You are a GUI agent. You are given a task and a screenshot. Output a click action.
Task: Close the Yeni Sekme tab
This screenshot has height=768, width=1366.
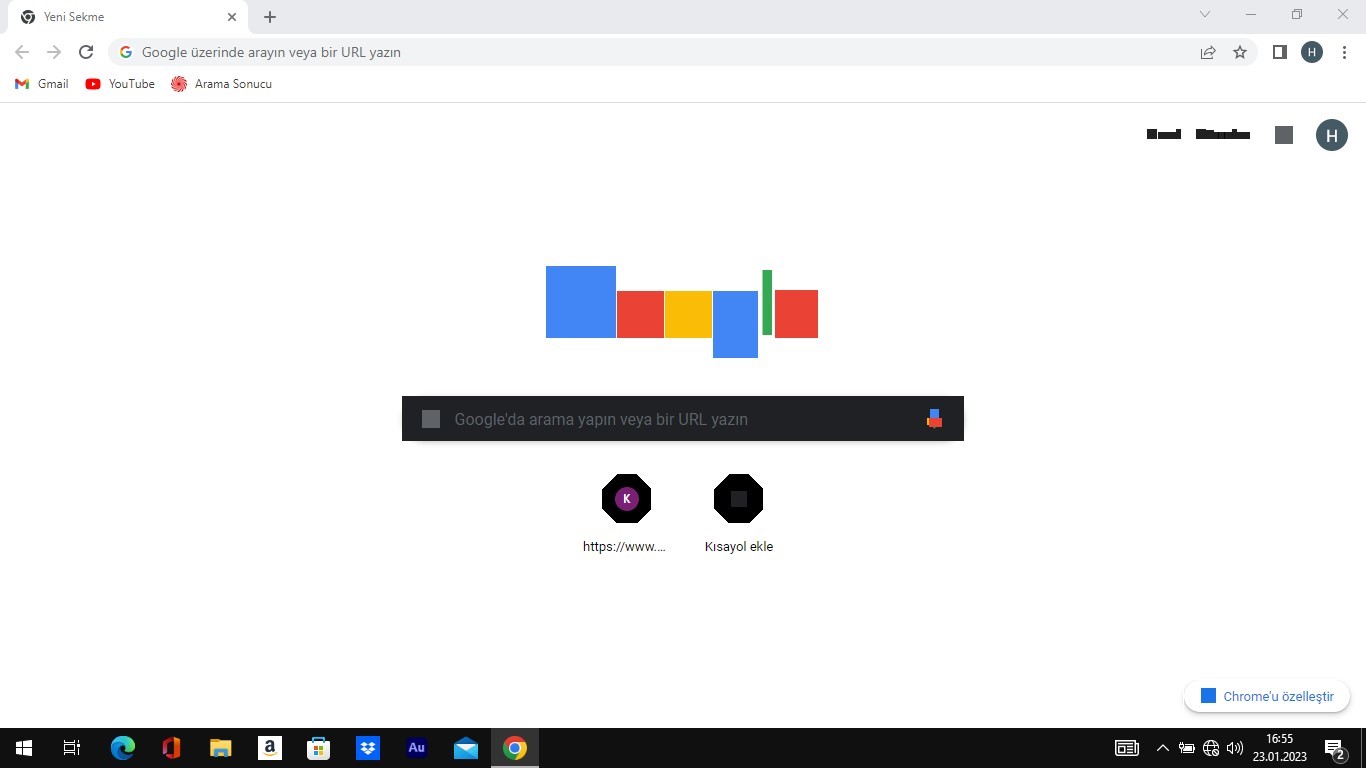[232, 17]
